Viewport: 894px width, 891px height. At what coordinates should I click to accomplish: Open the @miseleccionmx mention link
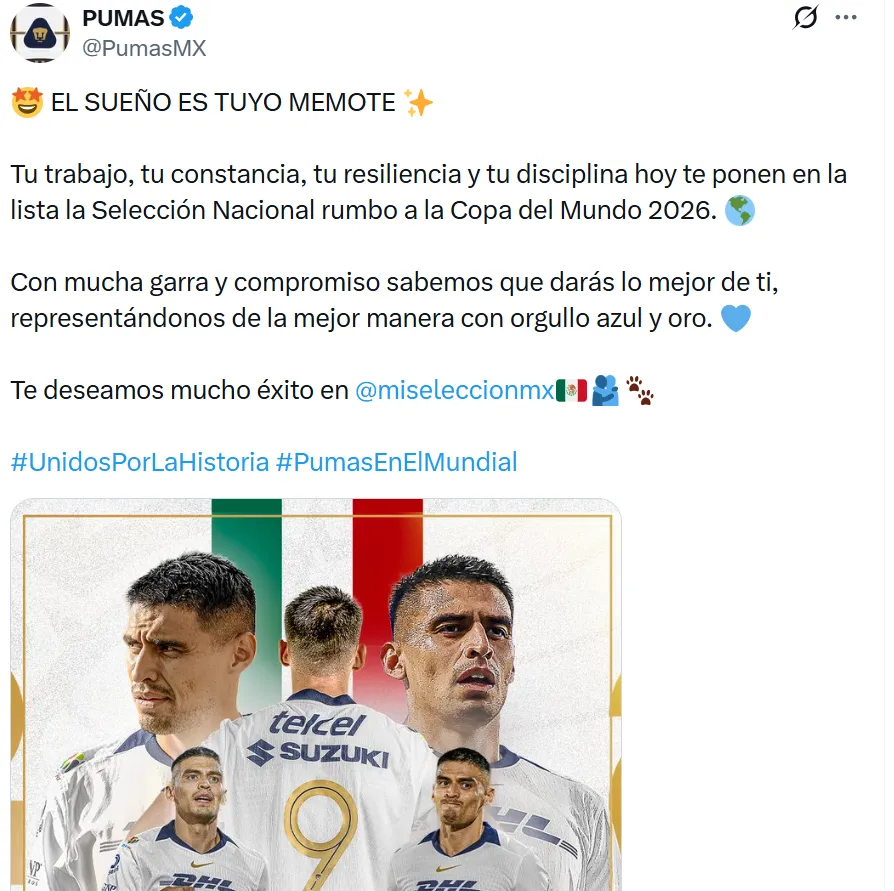tap(454, 390)
